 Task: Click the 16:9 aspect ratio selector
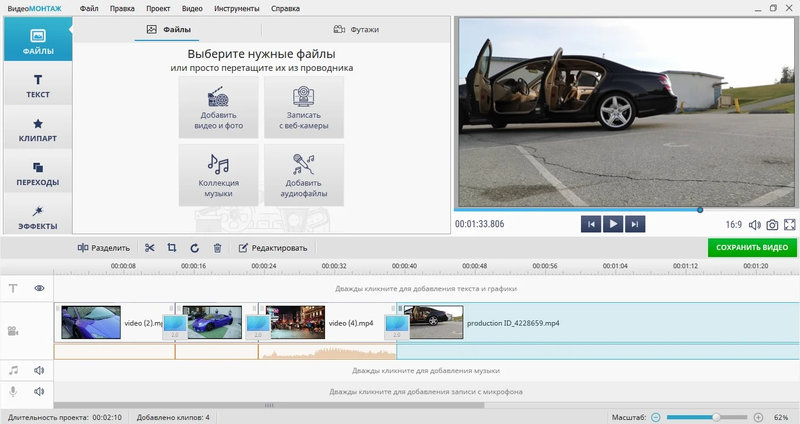pyautogui.click(x=734, y=225)
